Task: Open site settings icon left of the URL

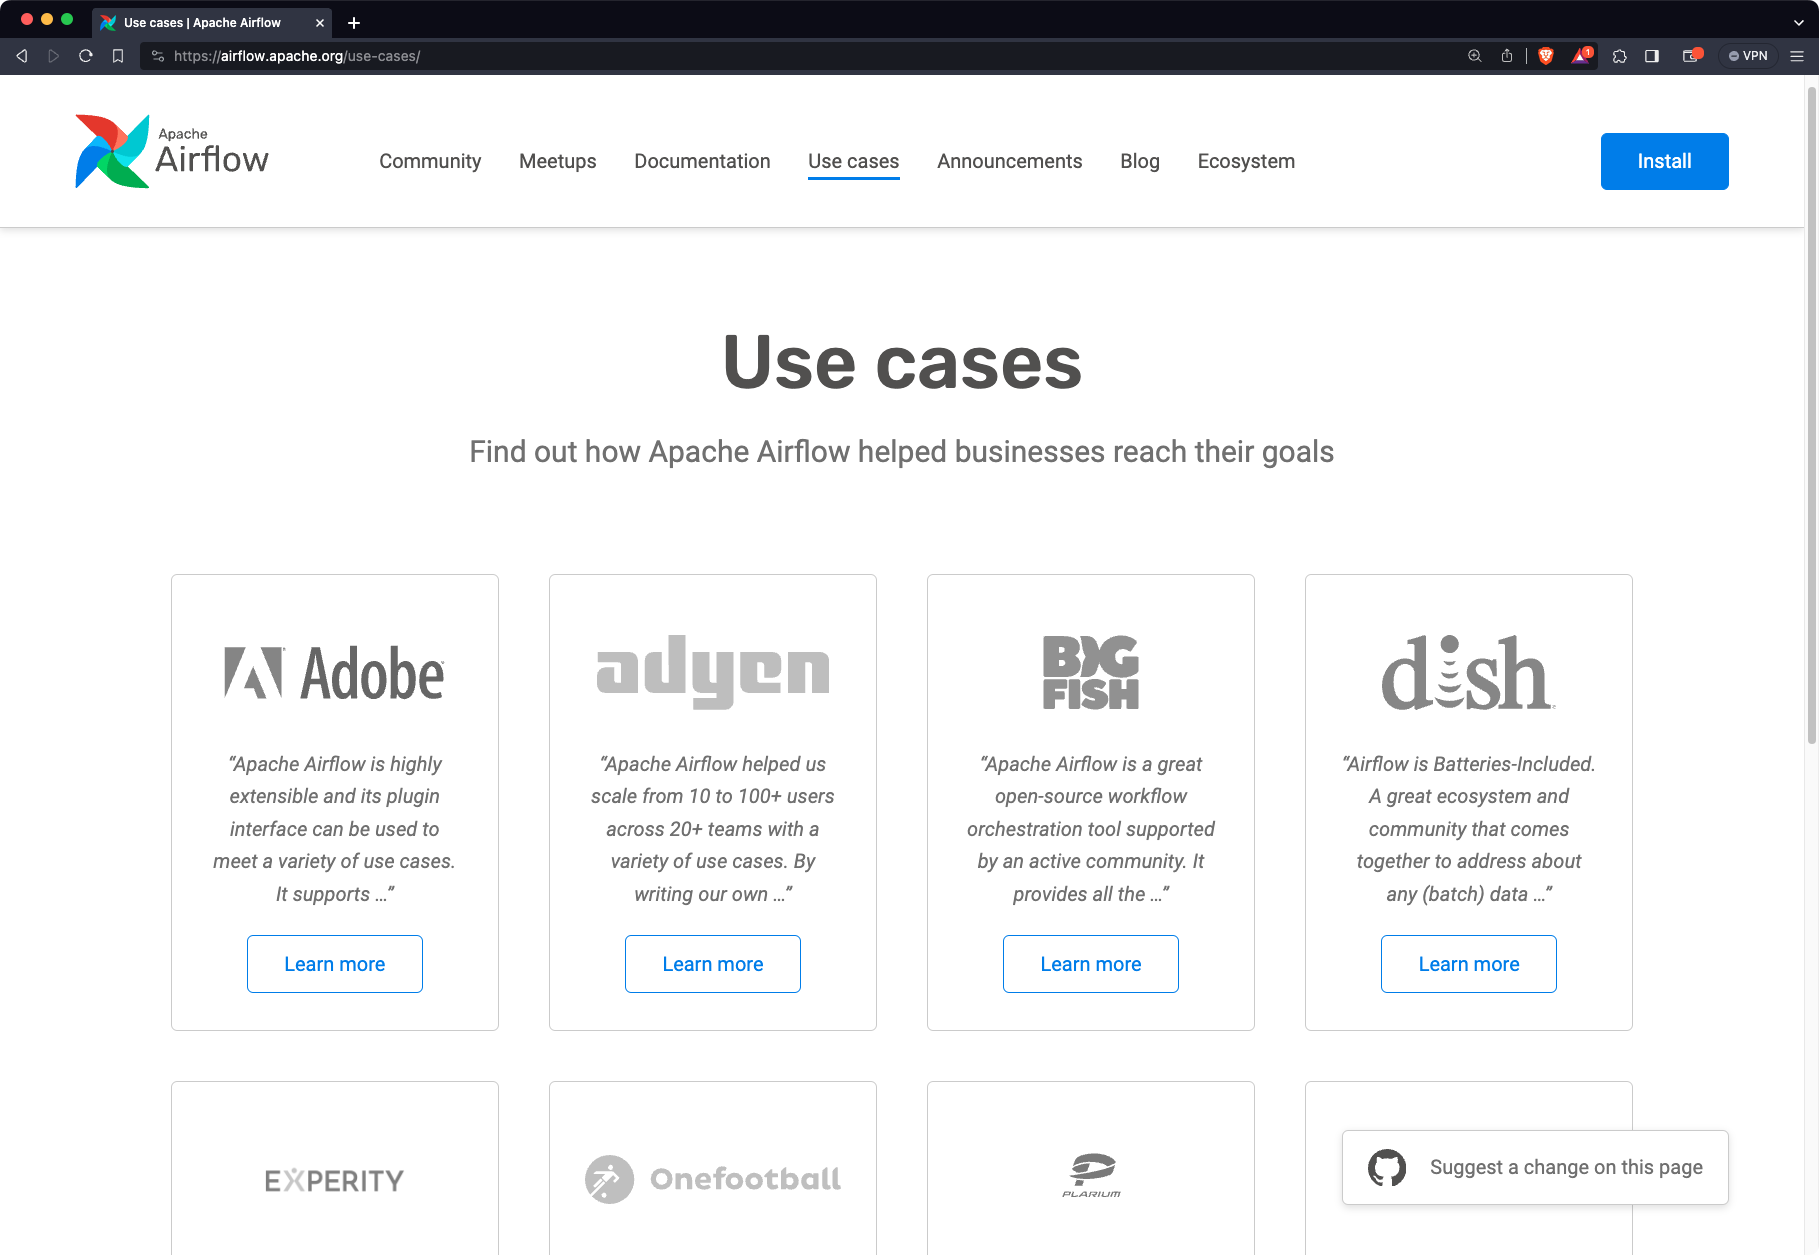Action: point(158,56)
